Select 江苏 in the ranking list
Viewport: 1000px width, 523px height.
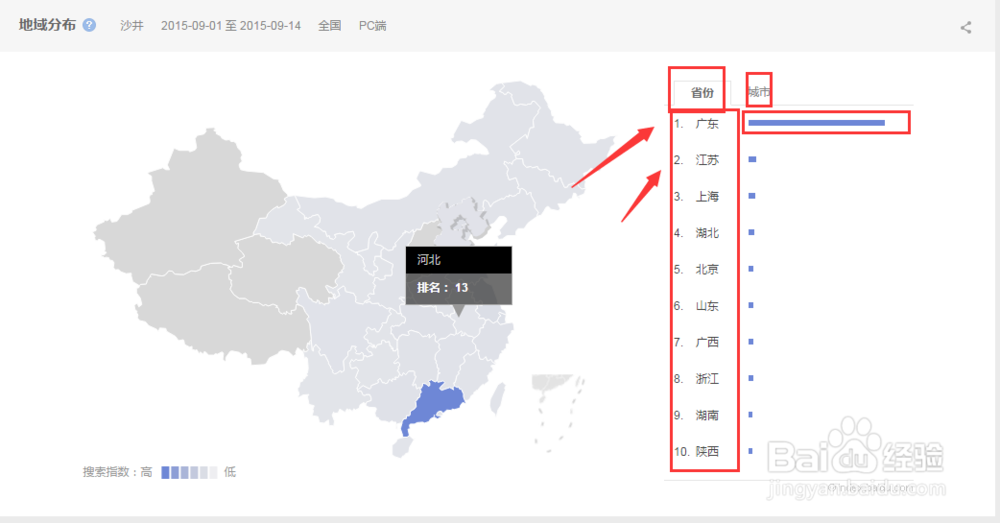click(707, 160)
